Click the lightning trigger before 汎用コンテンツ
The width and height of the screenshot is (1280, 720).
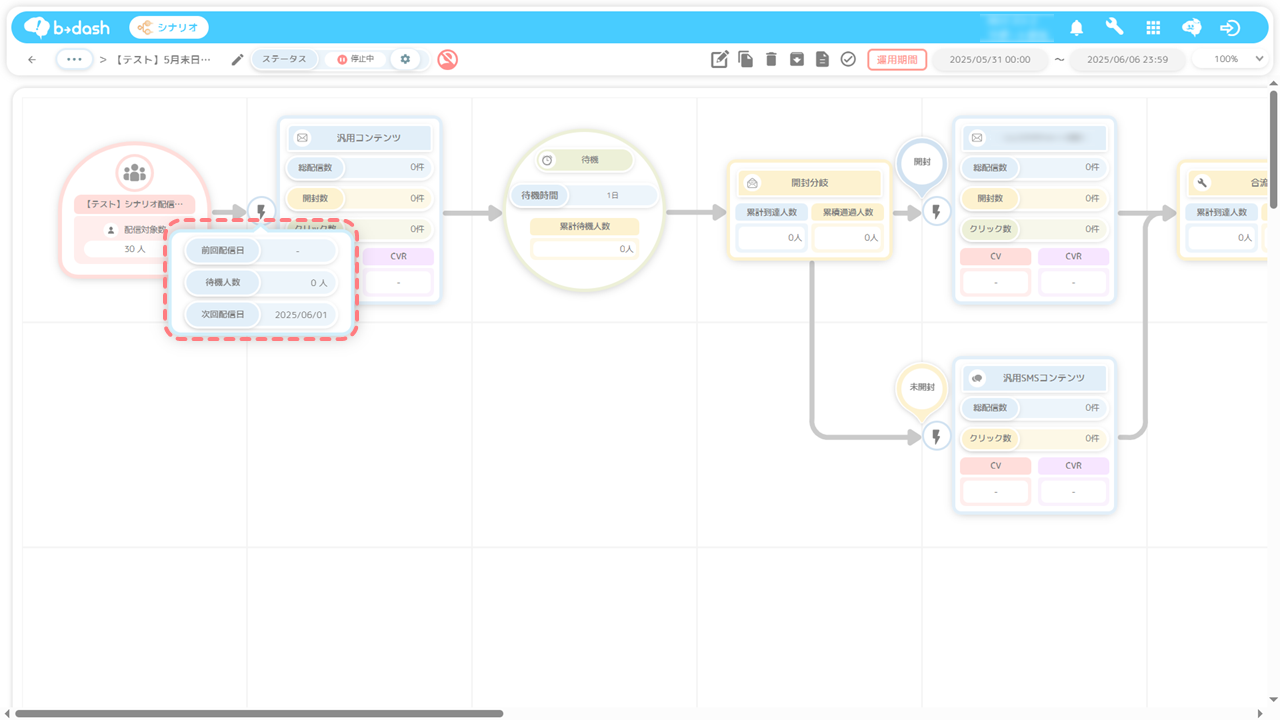click(x=261, y=211)
